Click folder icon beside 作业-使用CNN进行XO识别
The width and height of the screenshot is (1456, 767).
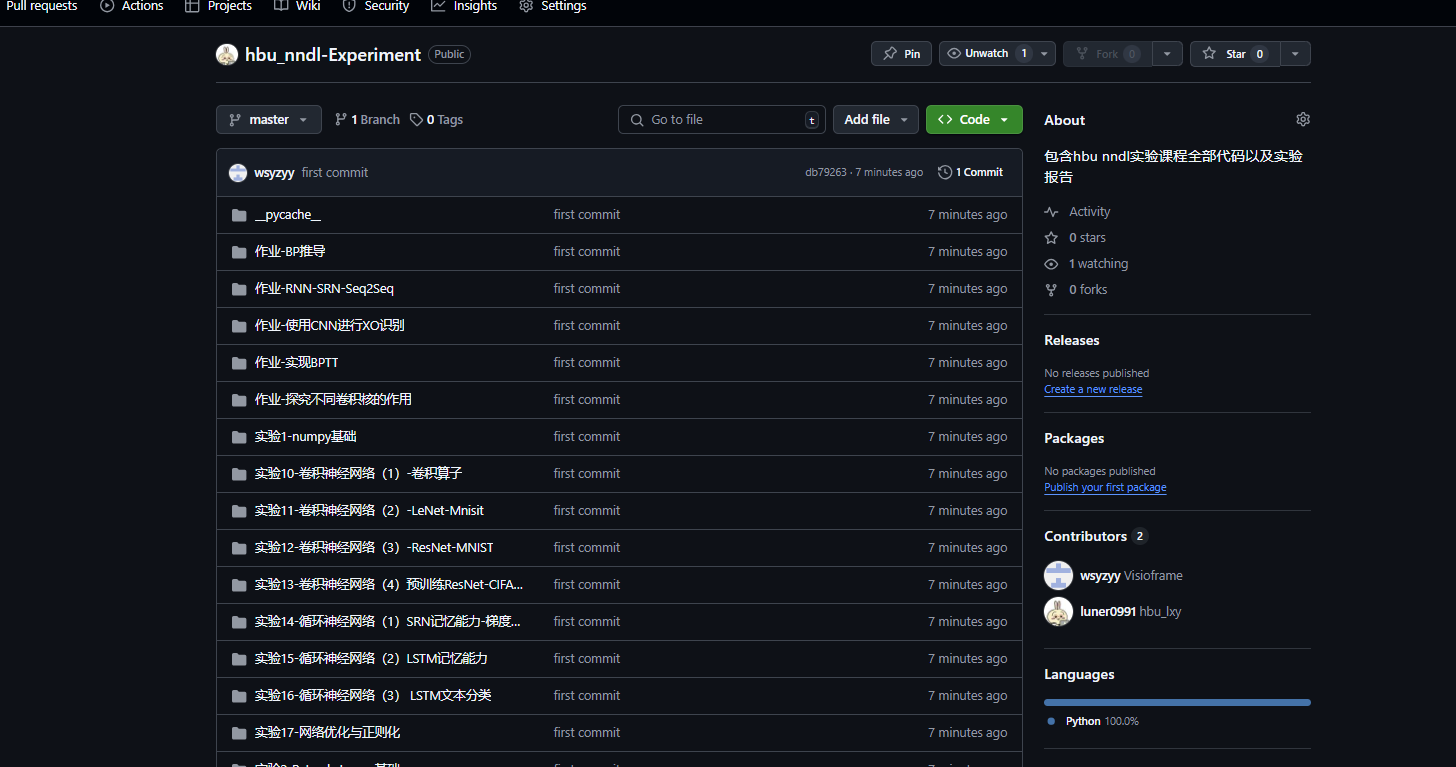point(239,325)
